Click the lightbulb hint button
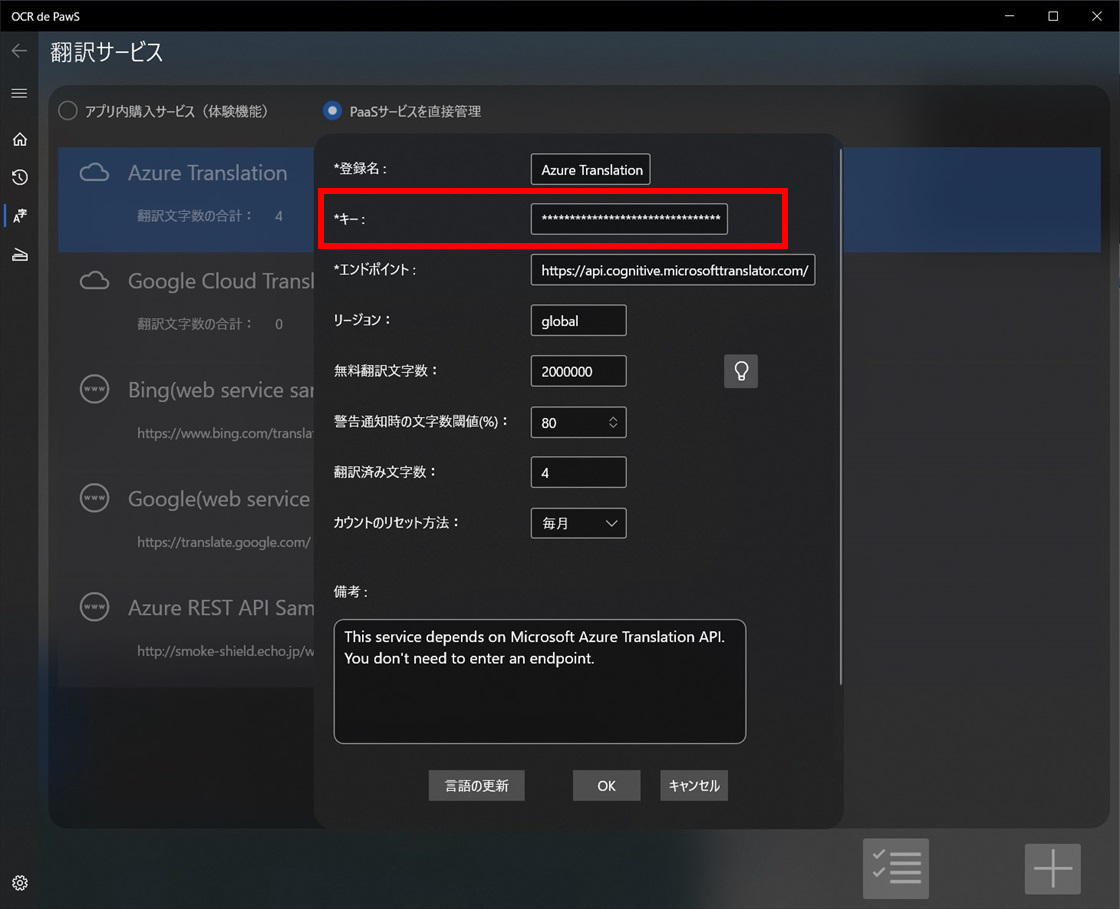The width and height of the screenshot is (1120, 909). (740, 371)
